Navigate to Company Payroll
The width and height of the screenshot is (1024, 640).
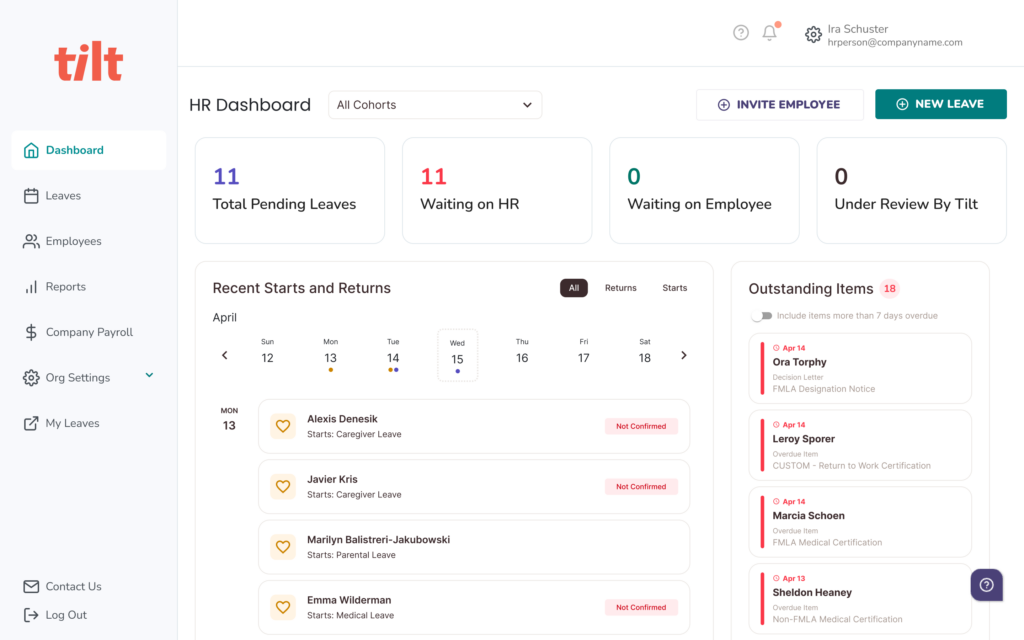[89, 332]
